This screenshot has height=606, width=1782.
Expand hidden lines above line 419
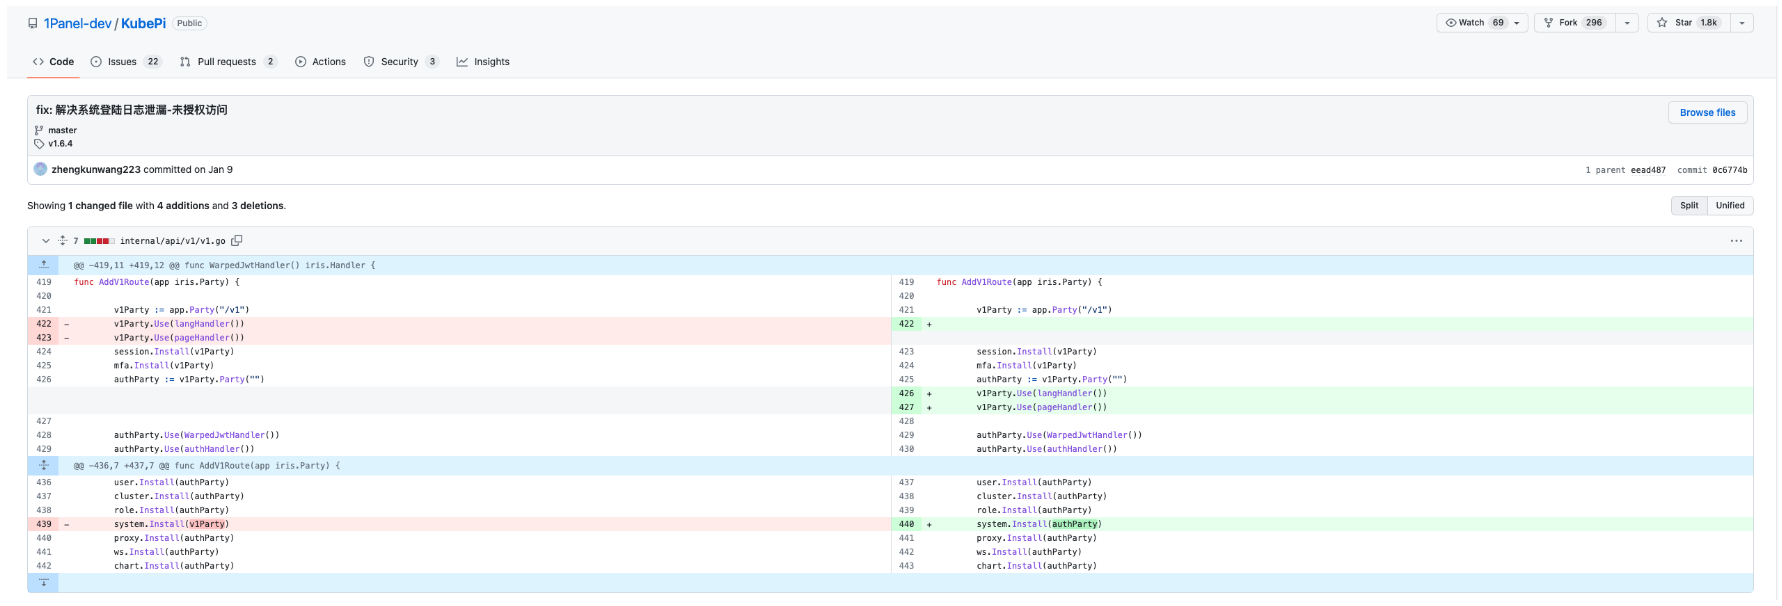tap(43, 265)
